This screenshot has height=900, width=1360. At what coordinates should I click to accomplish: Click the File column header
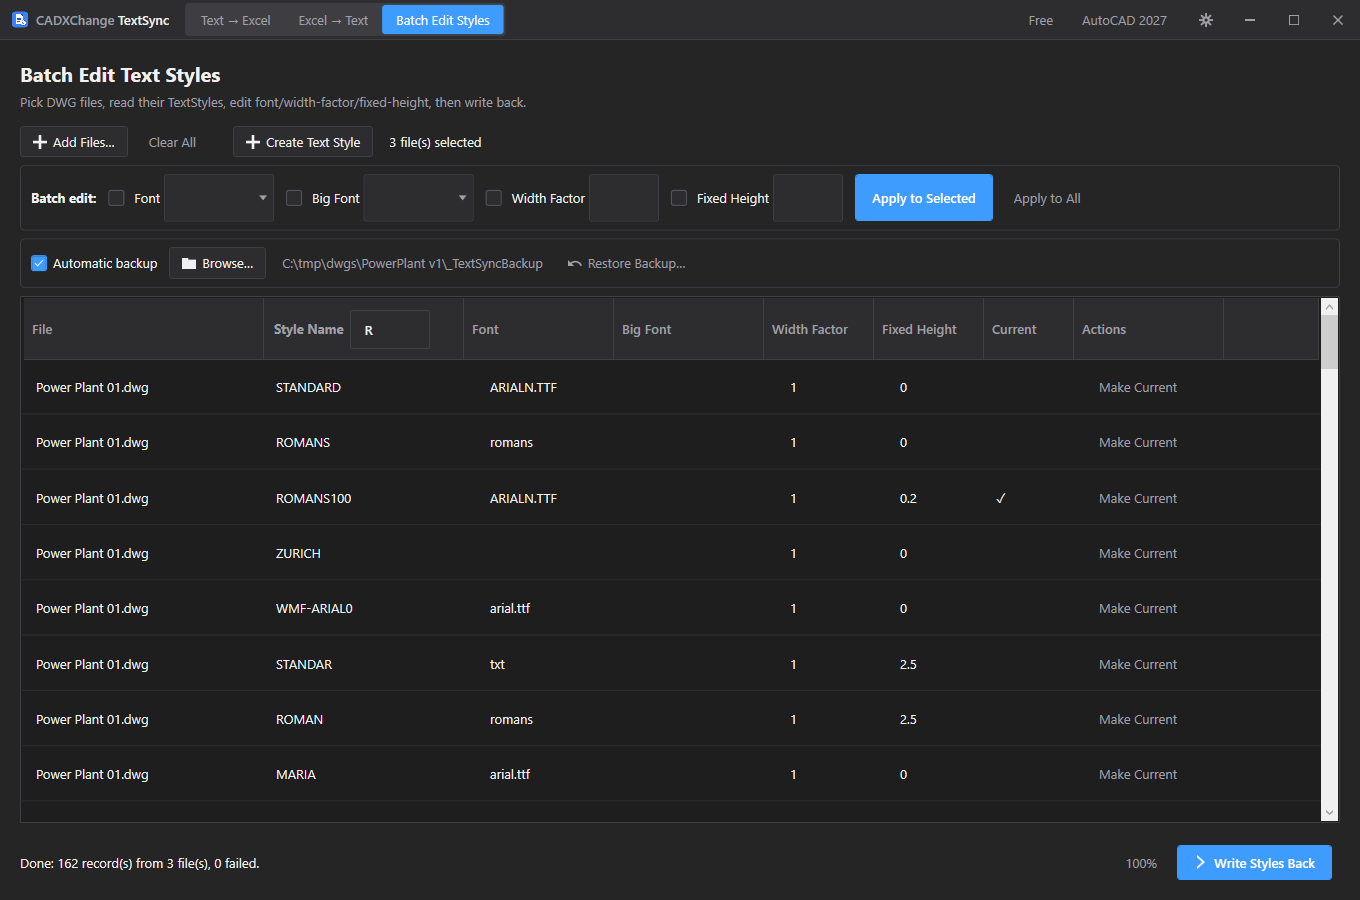click(x=143, y=329)
